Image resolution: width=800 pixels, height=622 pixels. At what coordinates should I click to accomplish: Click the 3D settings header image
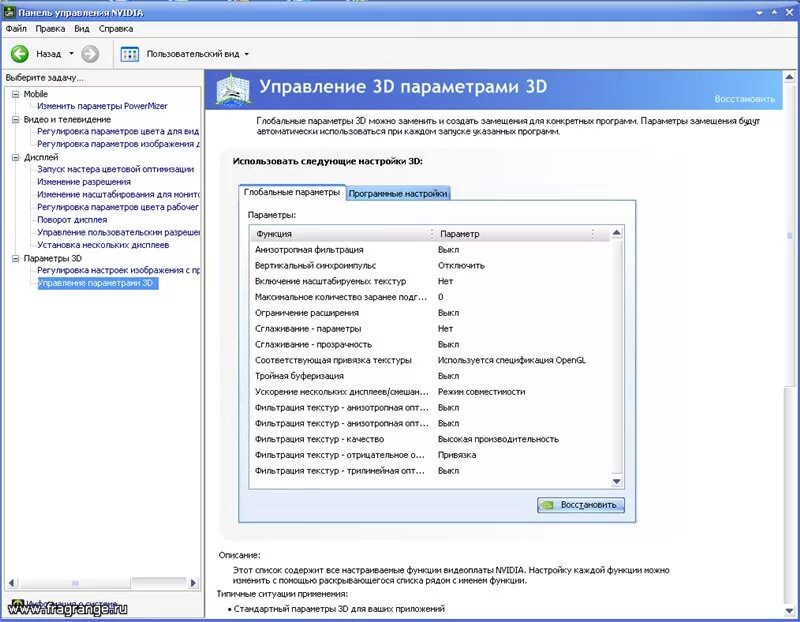[x=233, y=90]
